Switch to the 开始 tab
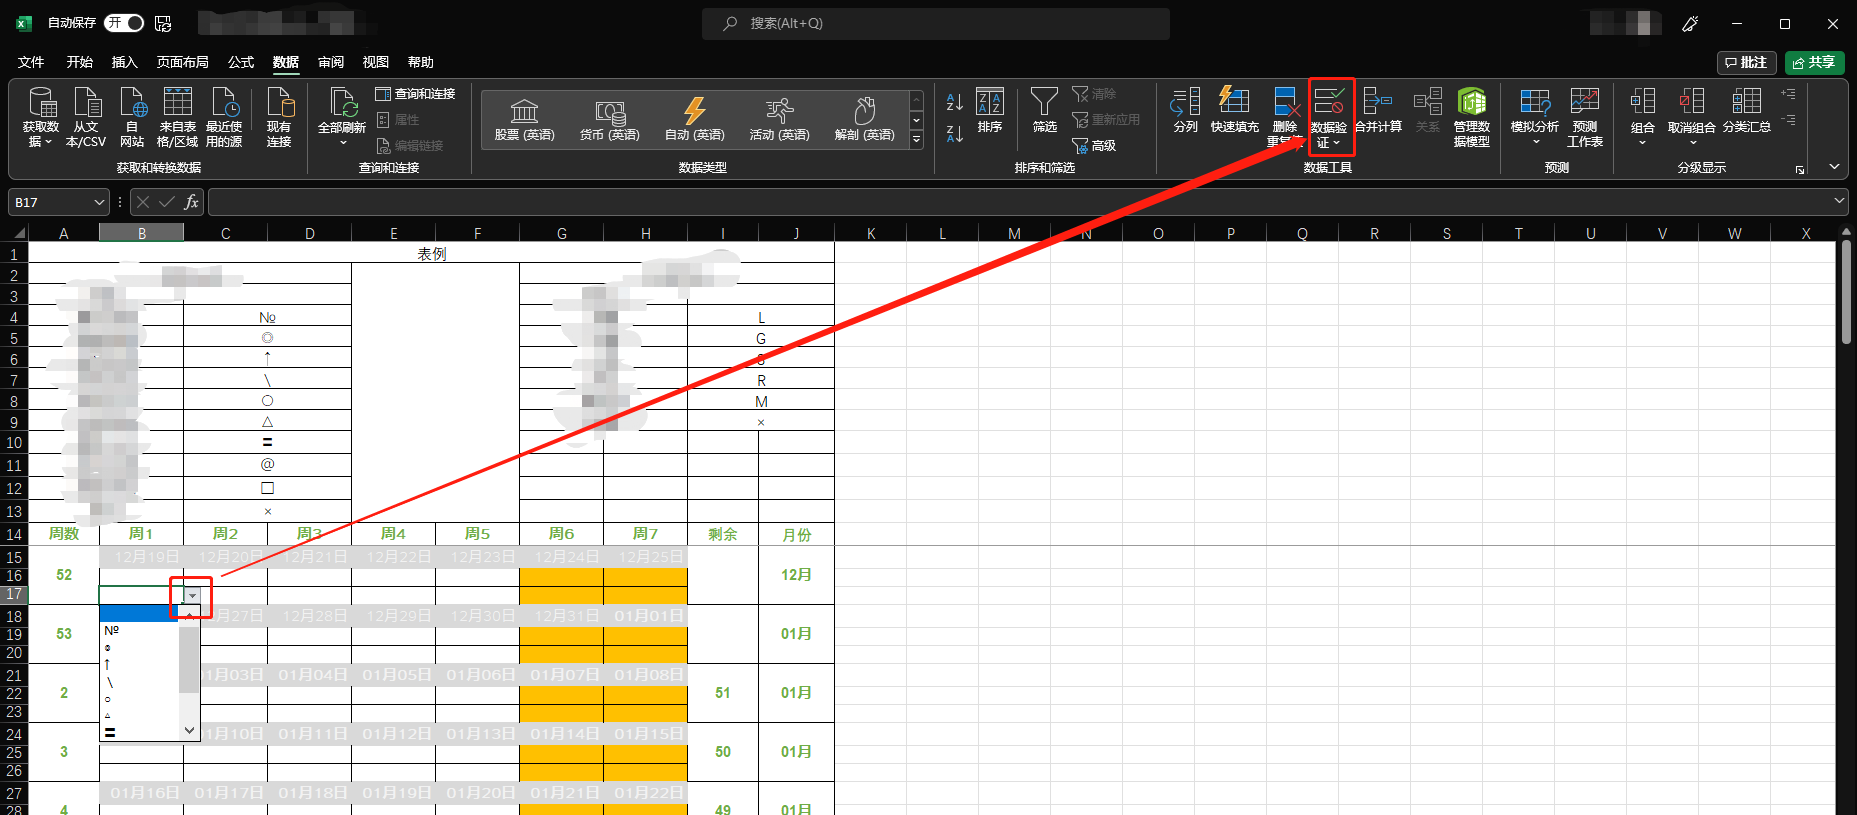Viewport: 1857px width, 815px height. (80, 62)
